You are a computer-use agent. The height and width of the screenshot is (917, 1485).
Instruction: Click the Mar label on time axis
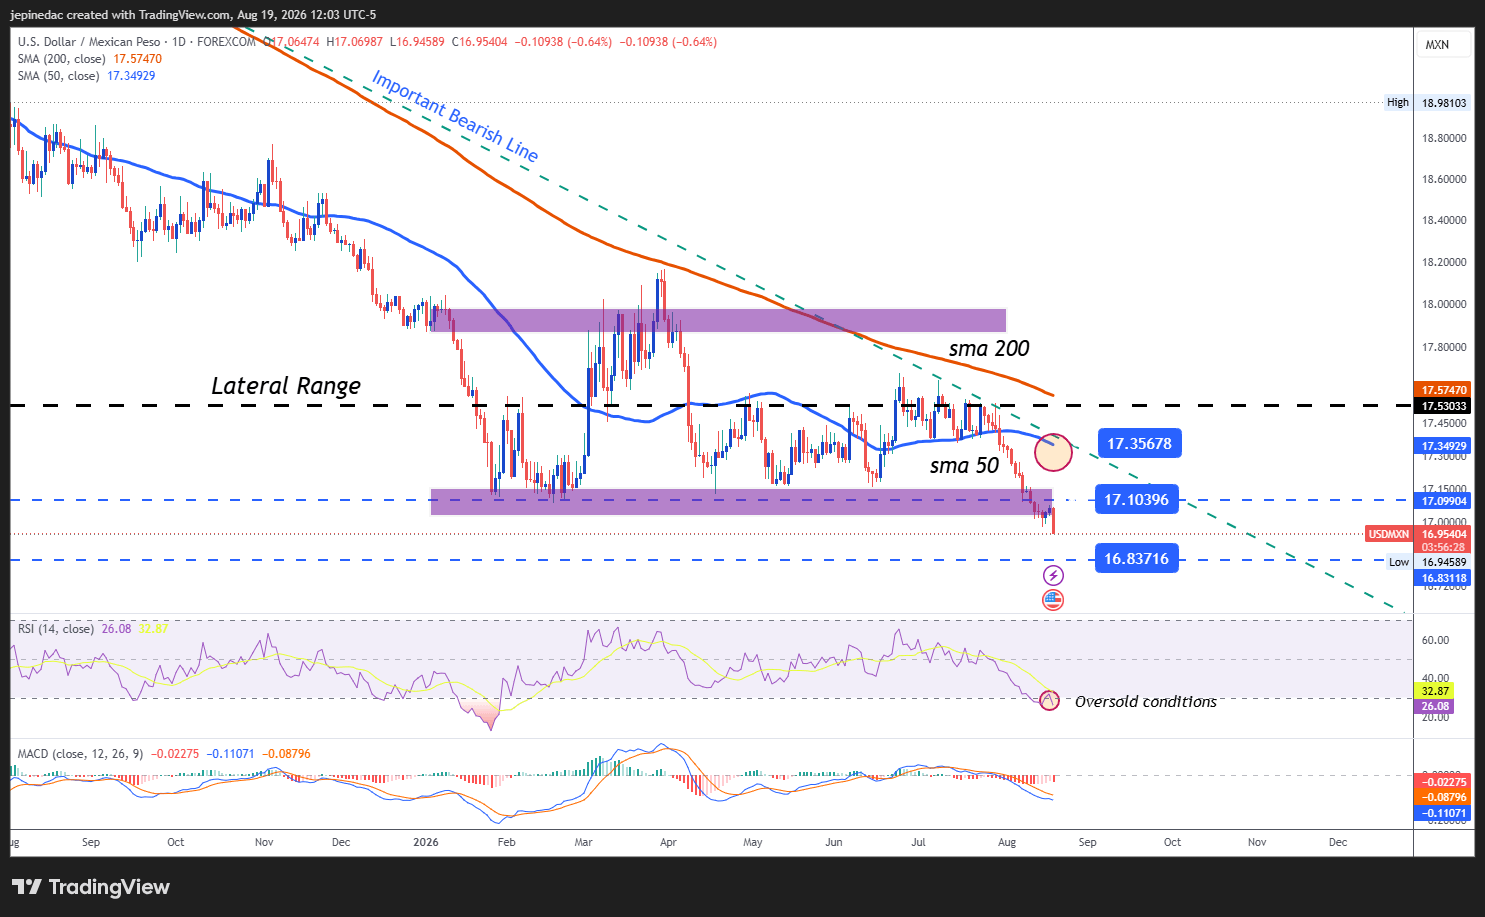point(584,842)
